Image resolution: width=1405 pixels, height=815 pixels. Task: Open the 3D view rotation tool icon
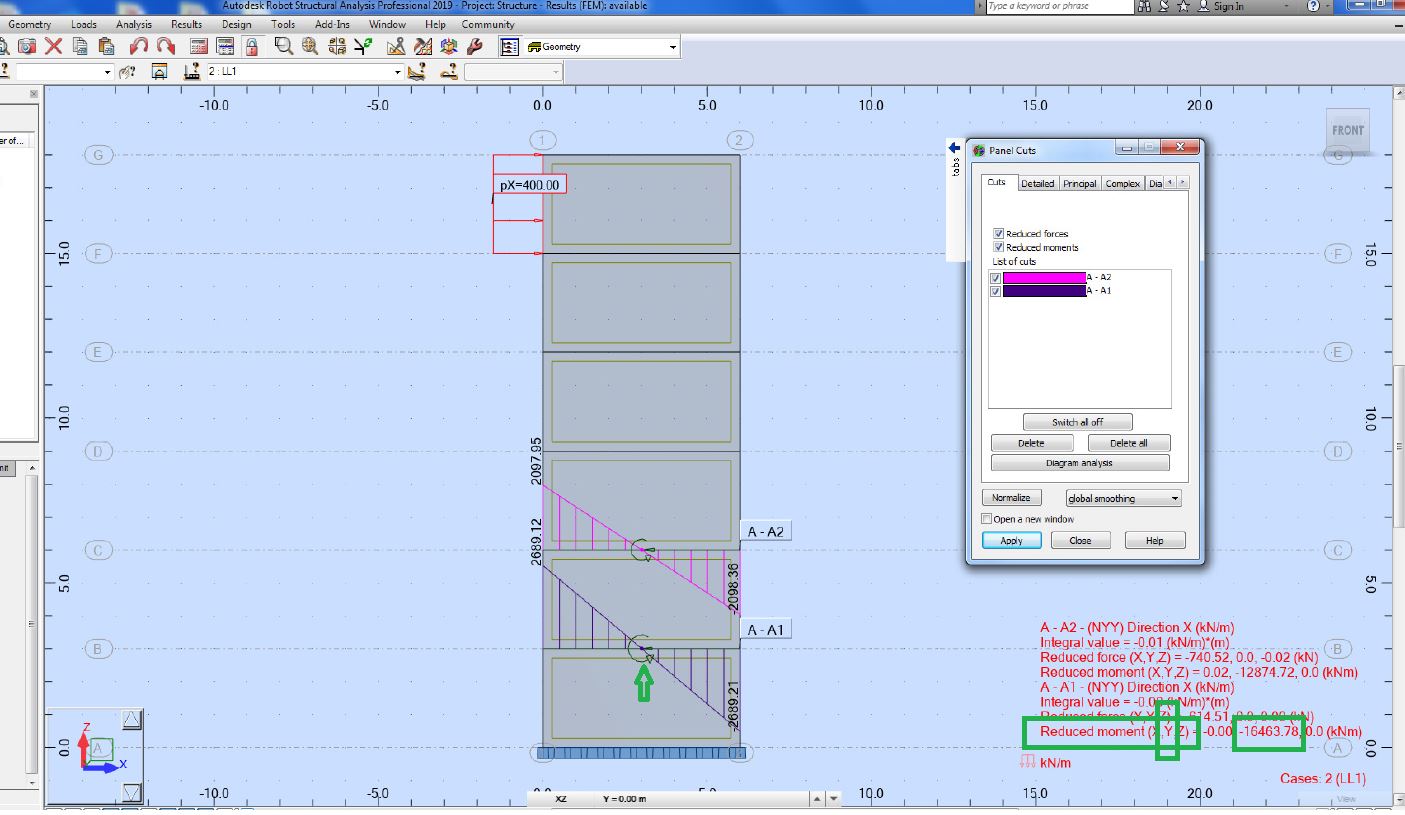[451, 46]
